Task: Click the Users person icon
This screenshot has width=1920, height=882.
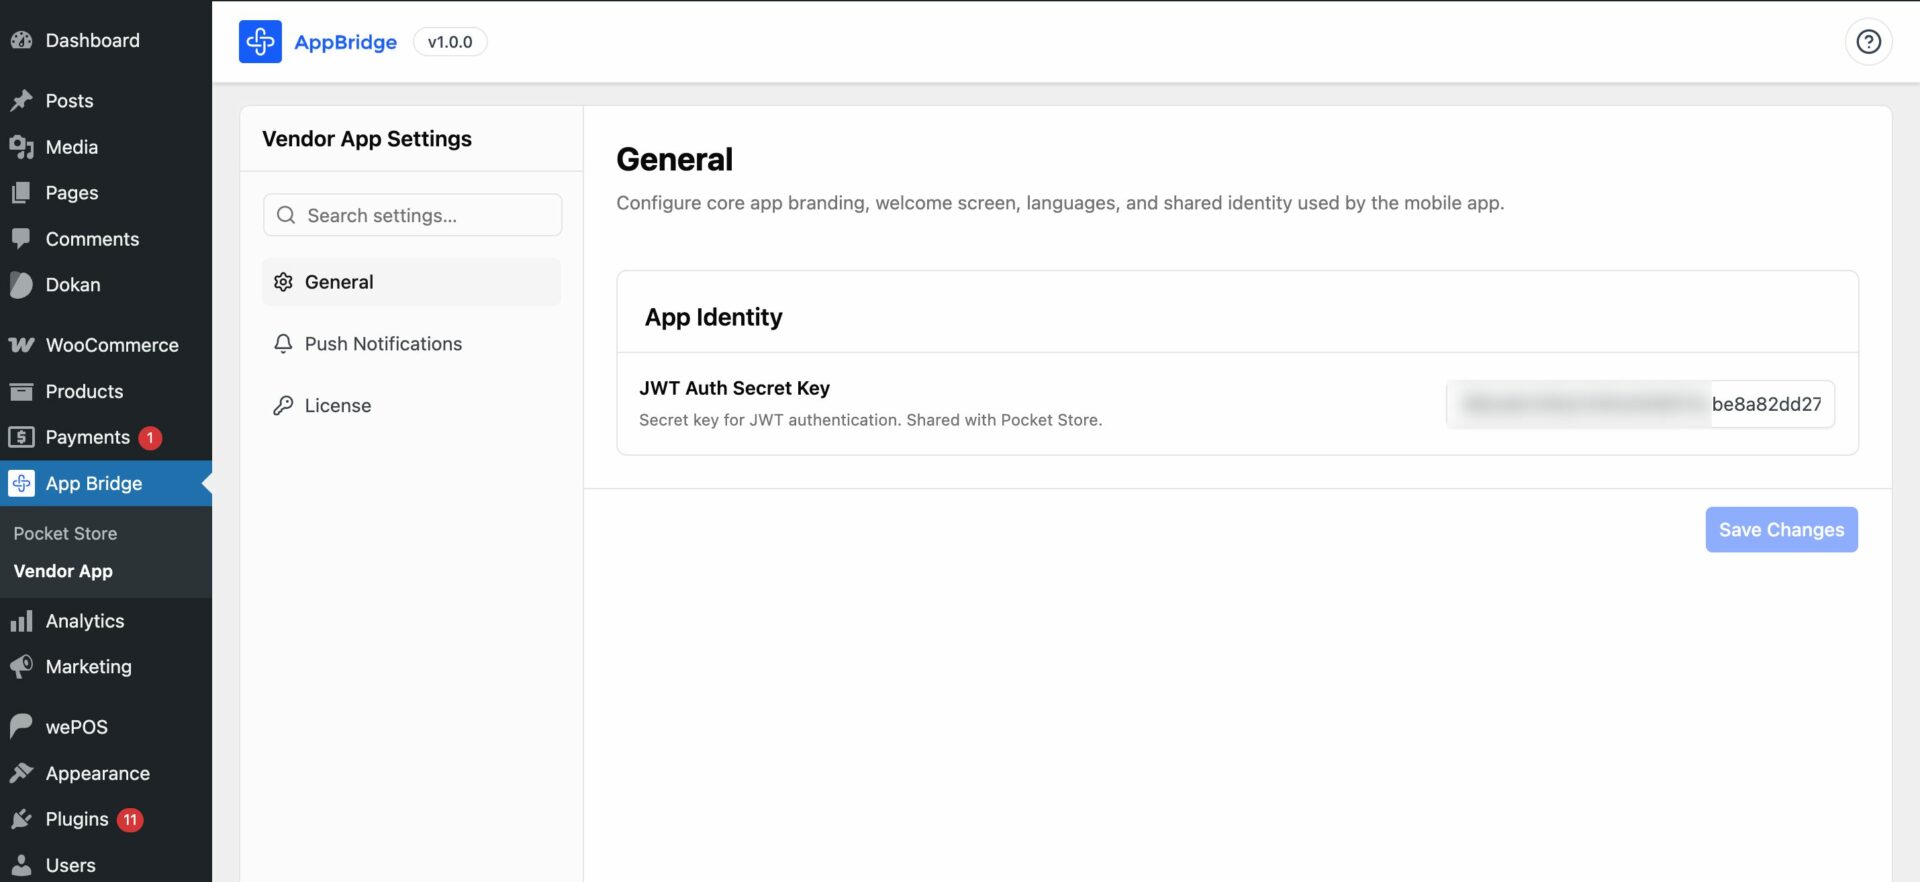Action: pyautogui.click(x=22, y=865)
